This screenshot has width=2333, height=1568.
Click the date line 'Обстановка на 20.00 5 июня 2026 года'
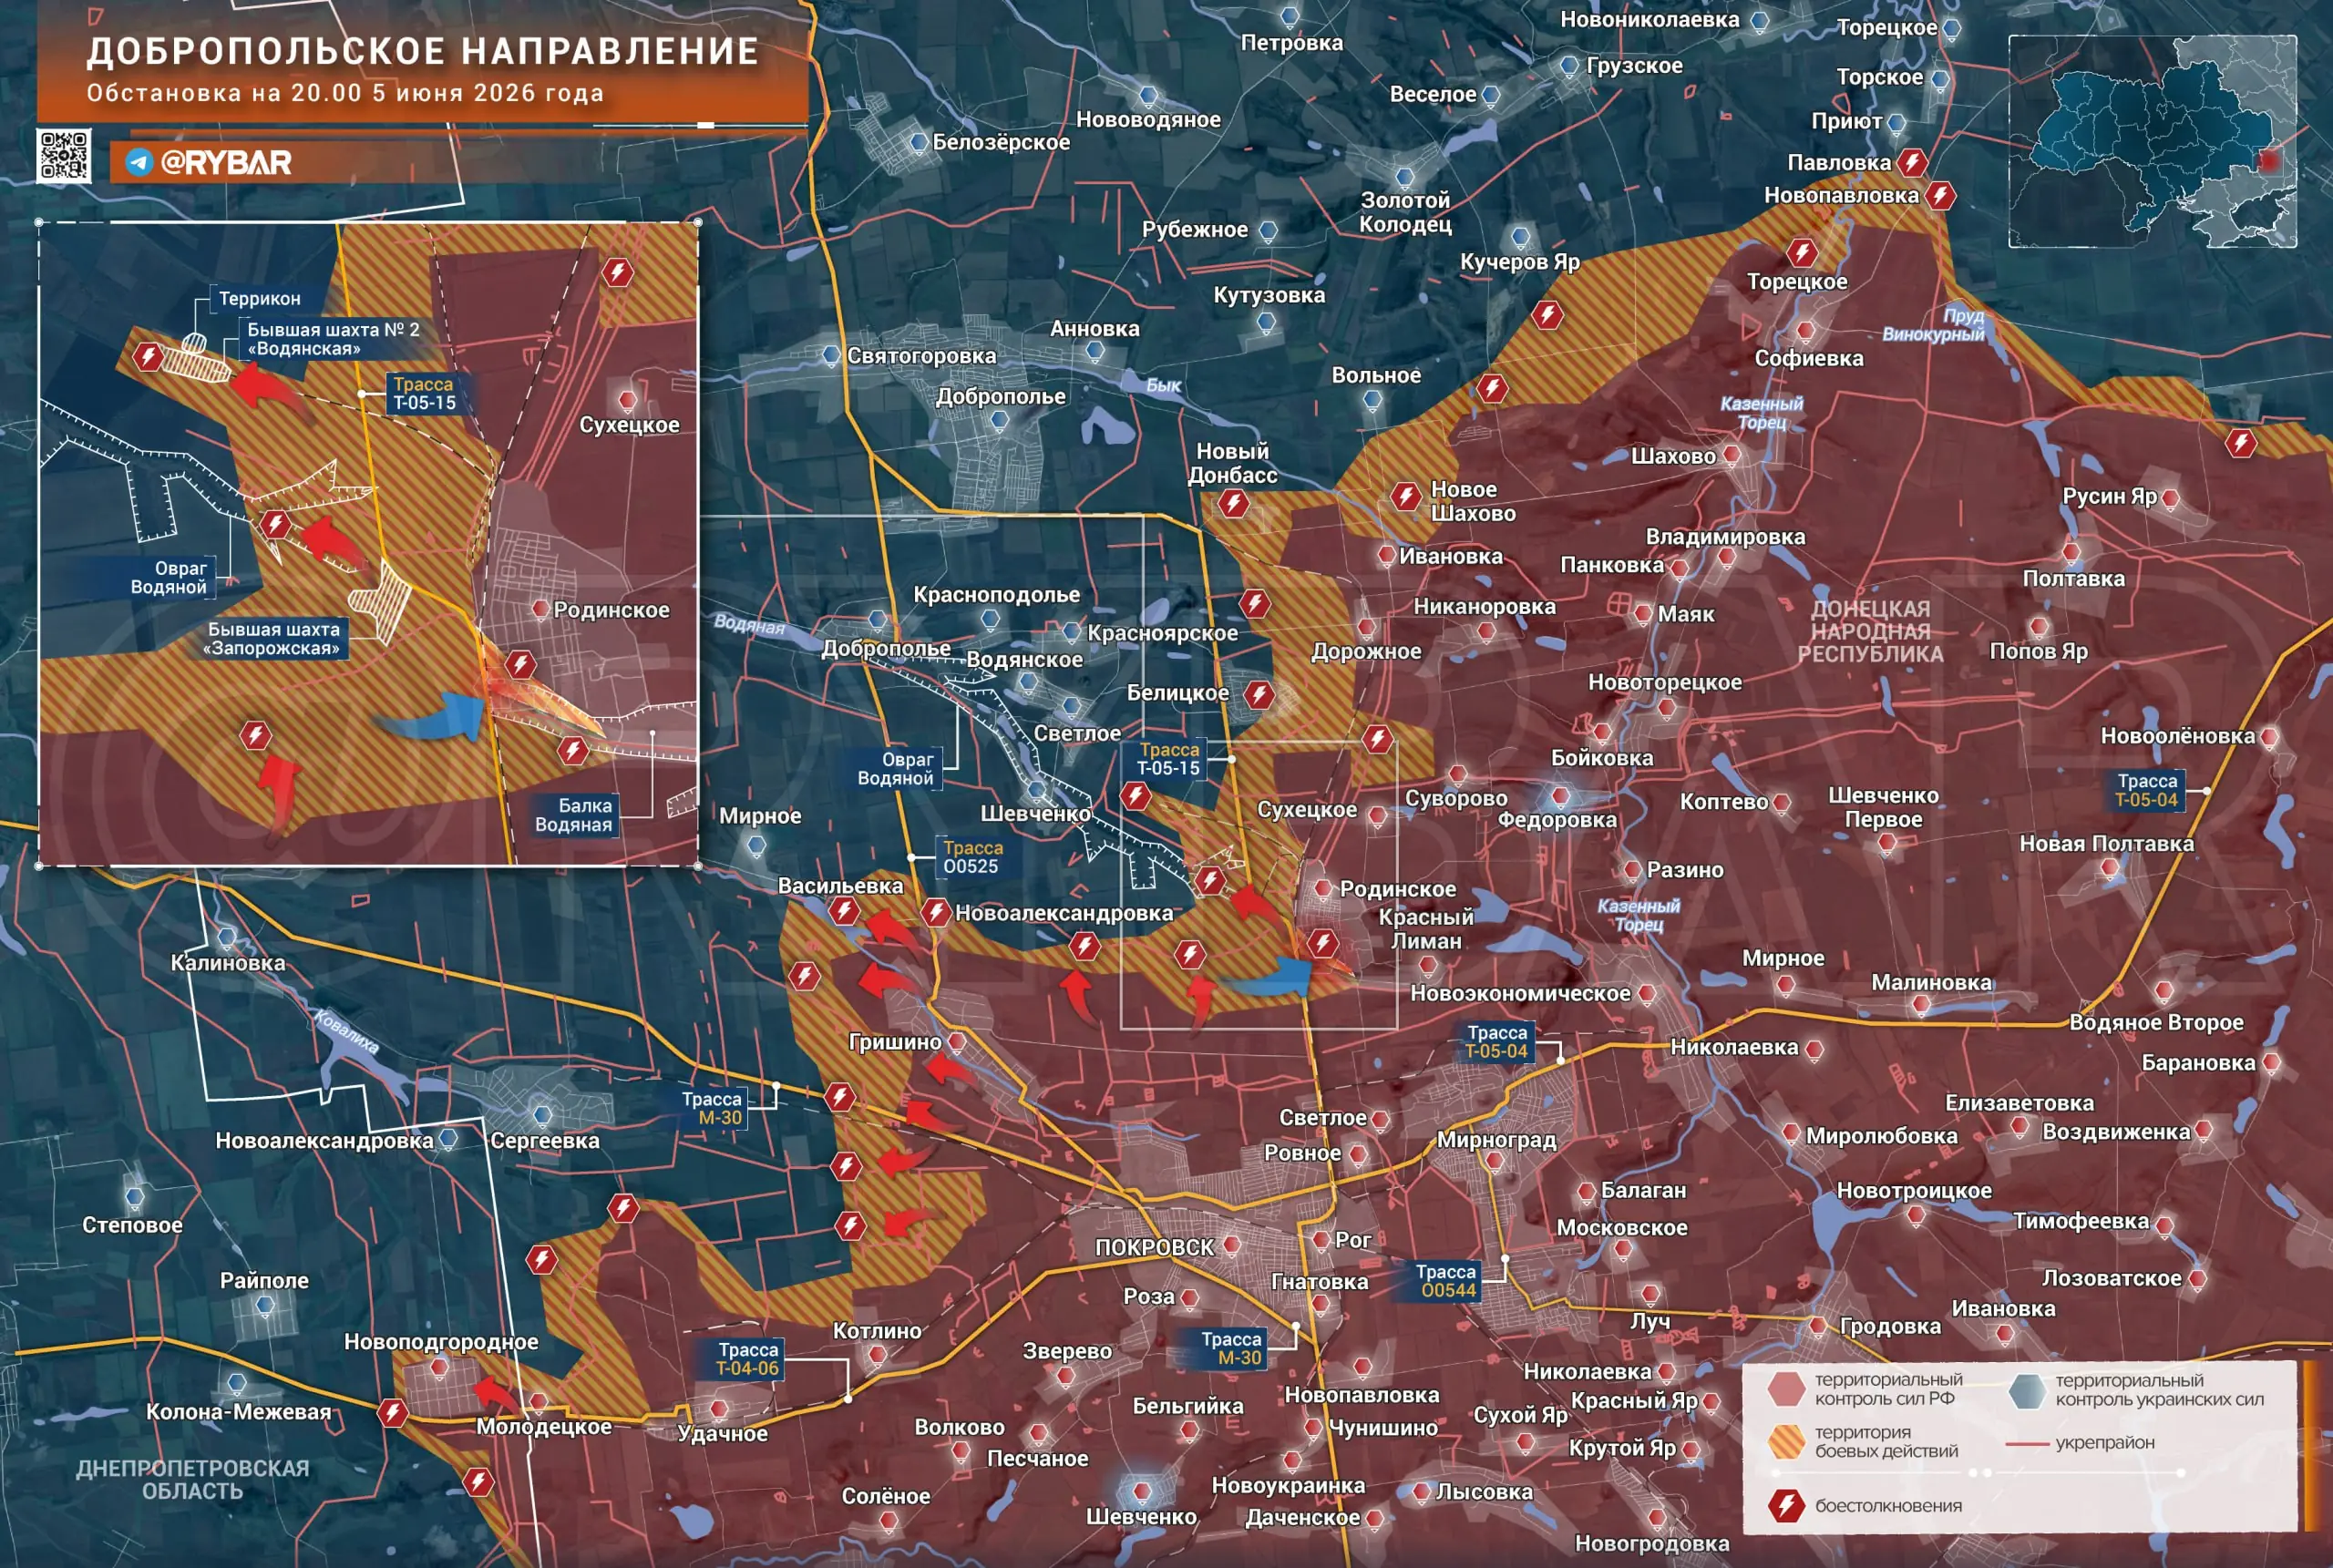coord(345,93)
